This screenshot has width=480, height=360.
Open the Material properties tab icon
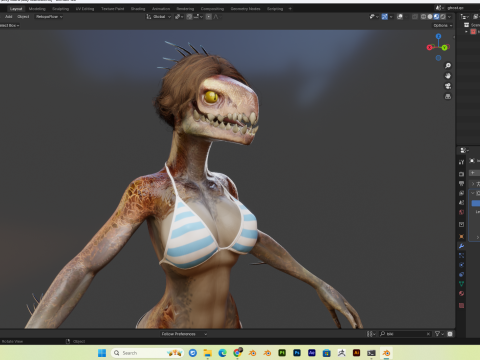click(461, 294)
